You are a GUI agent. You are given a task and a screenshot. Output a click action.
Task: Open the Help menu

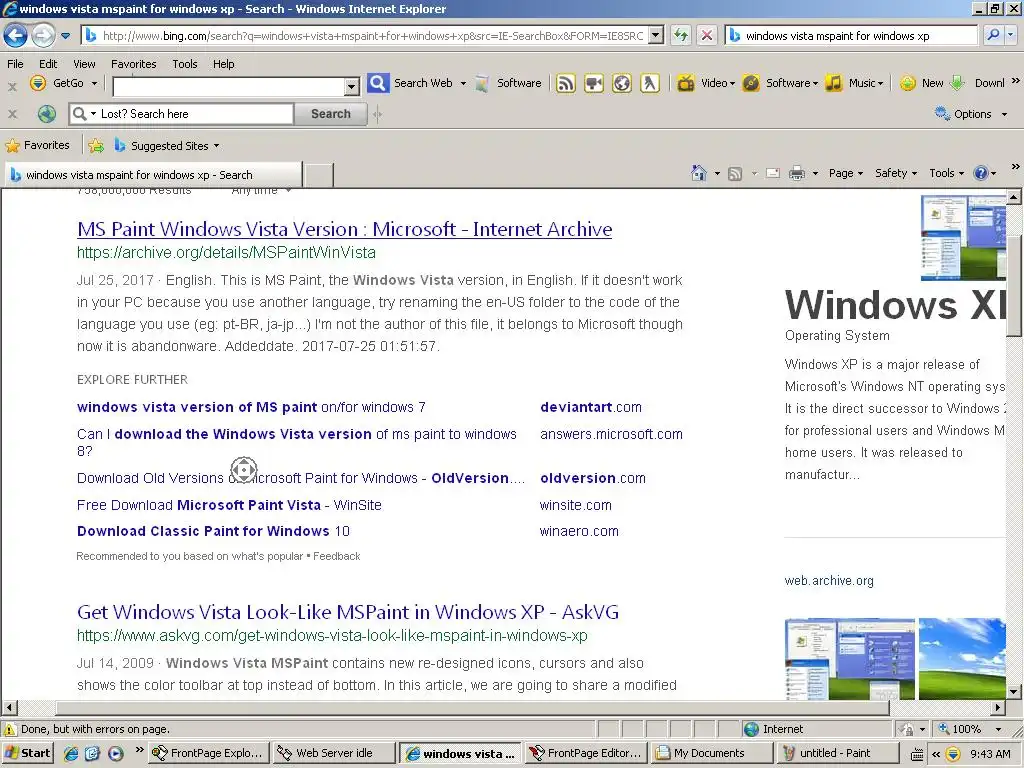[223, 64]
